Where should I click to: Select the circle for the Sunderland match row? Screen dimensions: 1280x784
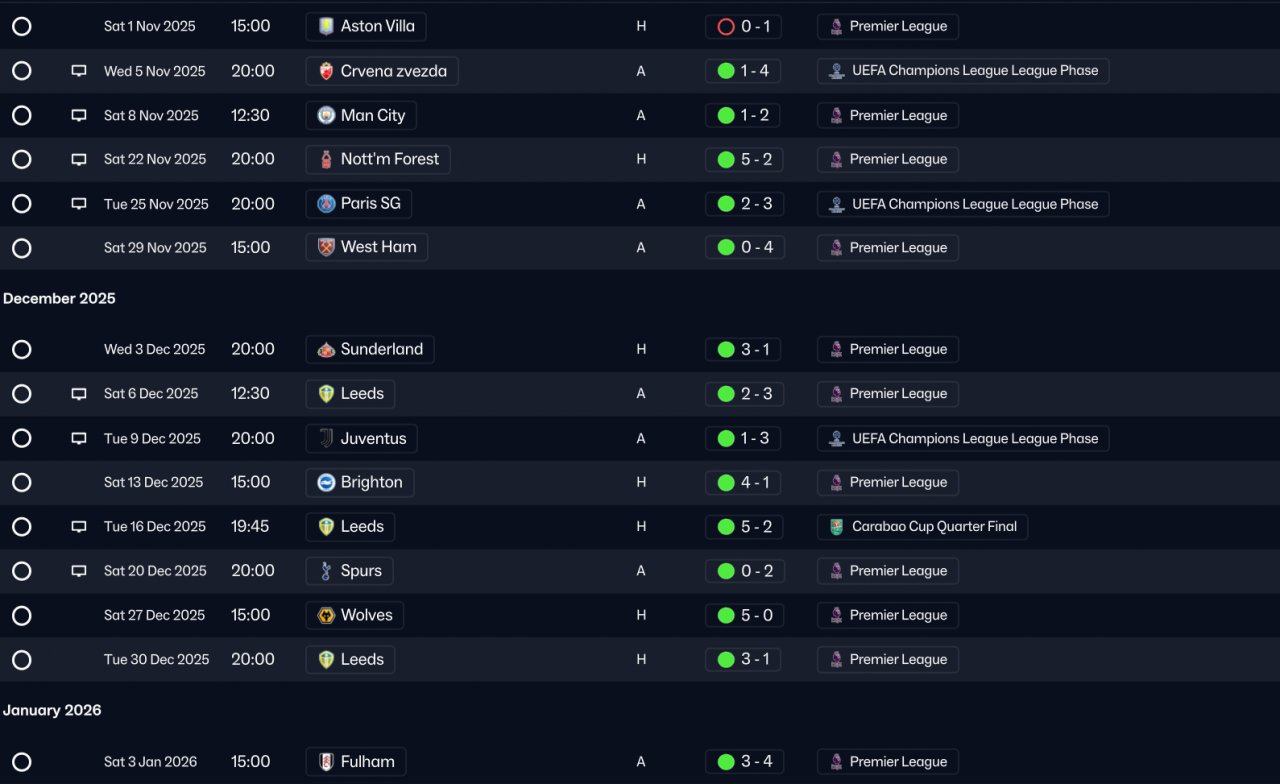click(22, 350)
